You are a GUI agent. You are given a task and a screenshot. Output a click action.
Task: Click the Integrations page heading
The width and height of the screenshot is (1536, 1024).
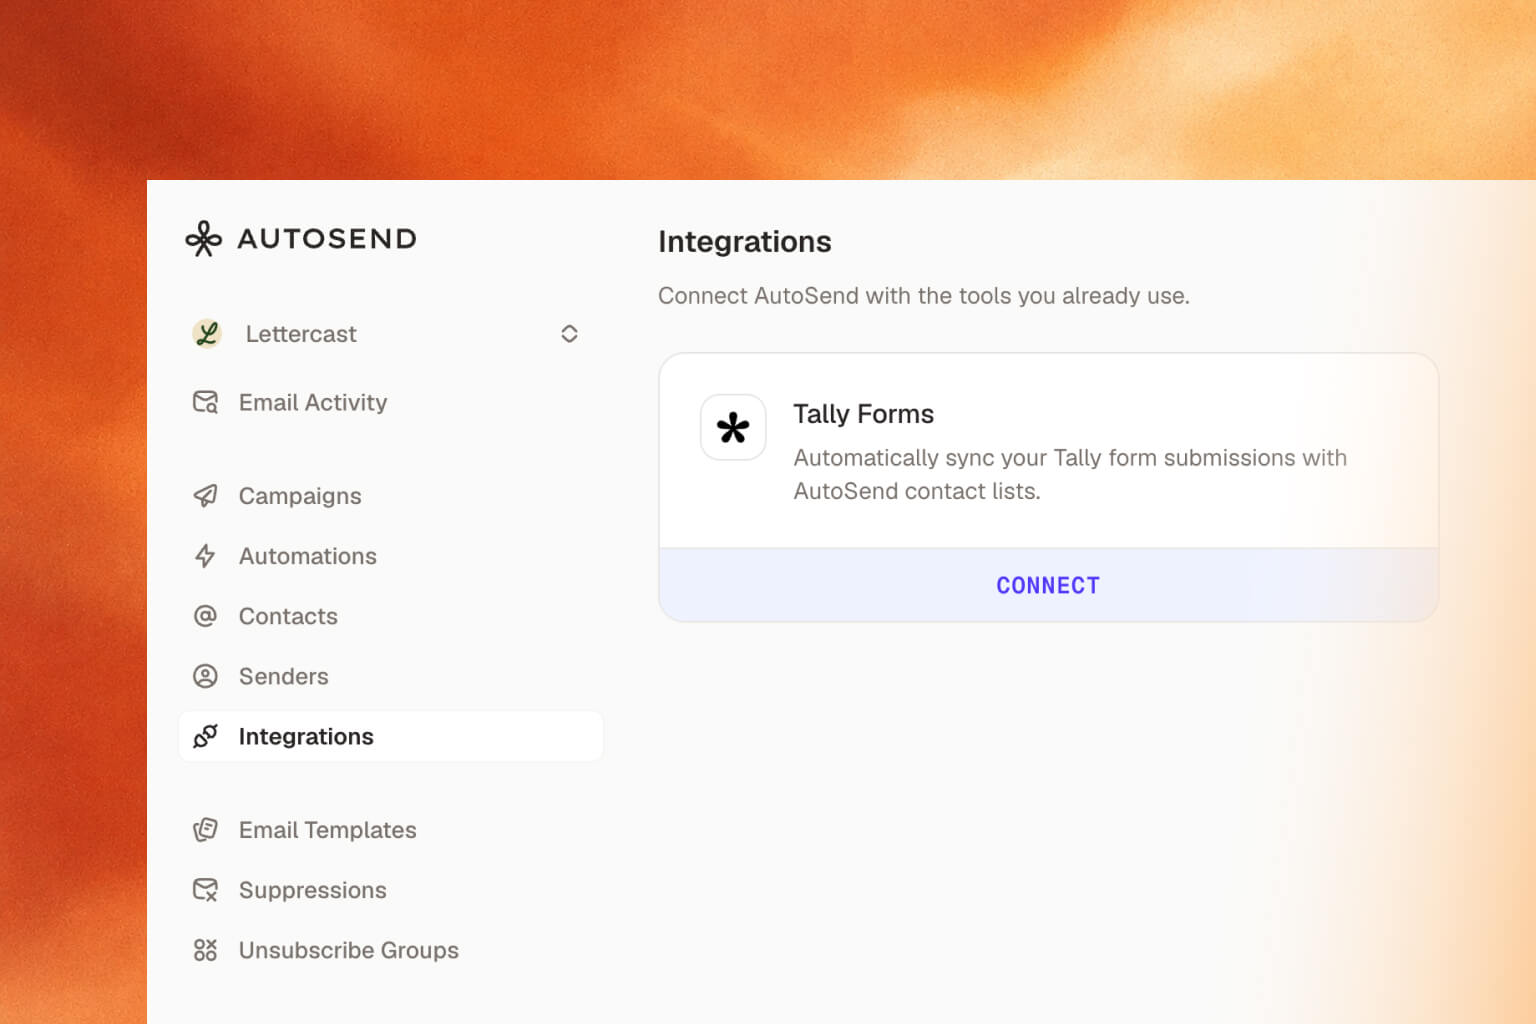745,242
